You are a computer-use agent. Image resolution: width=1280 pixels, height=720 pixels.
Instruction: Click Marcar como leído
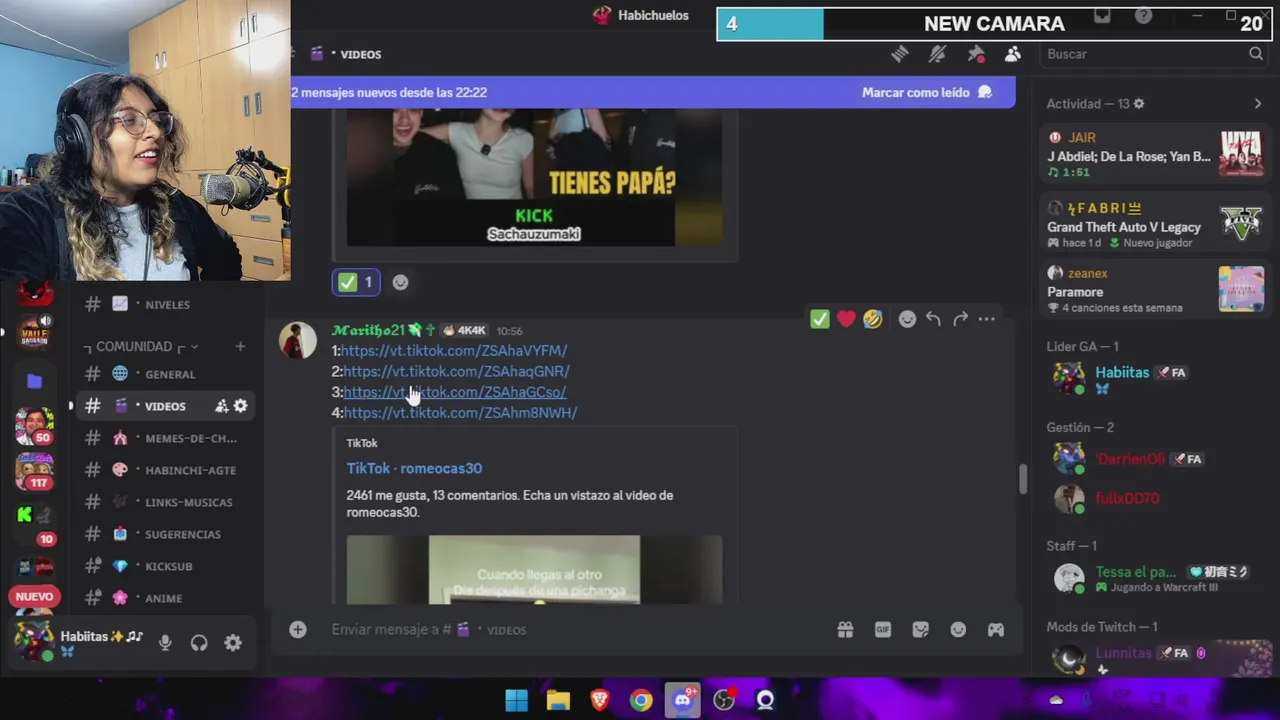pyautogui.click(x=926, y=92)
